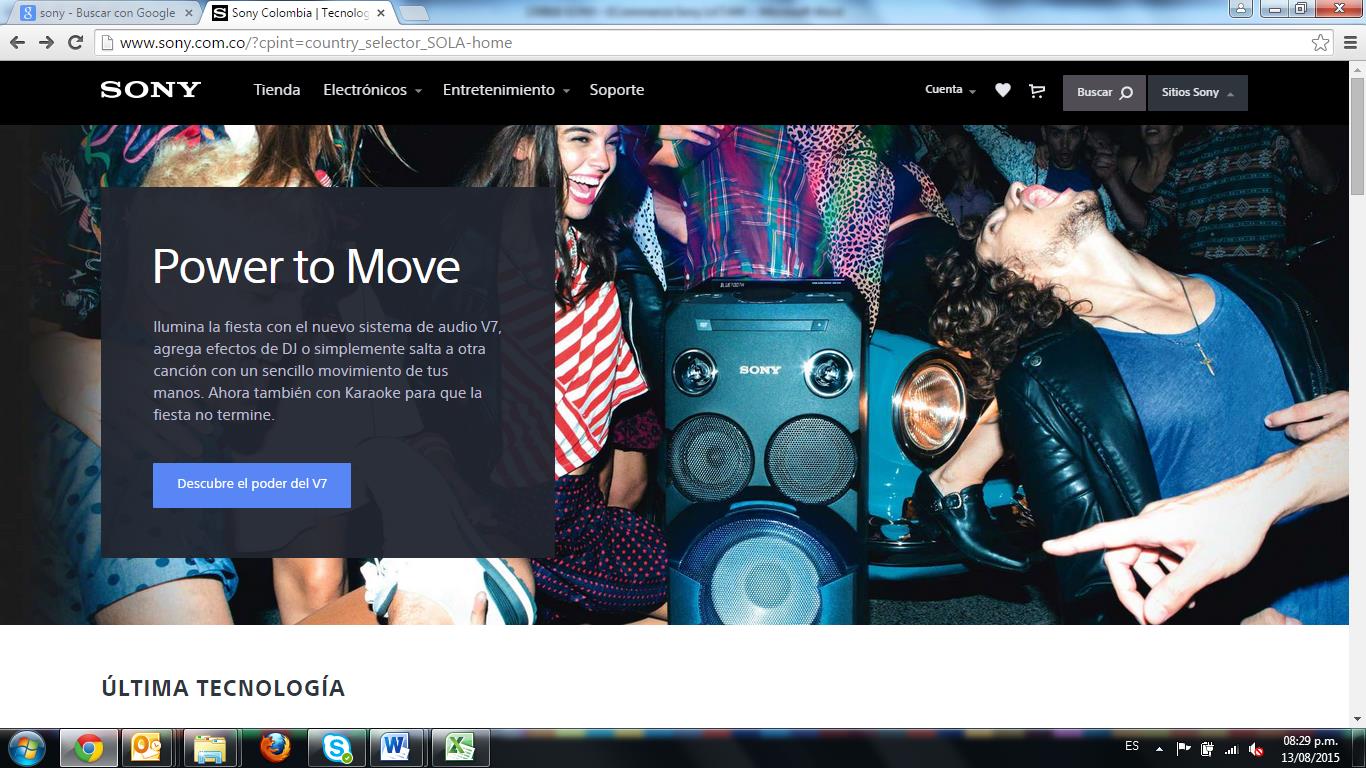1366x768 pixels.
Task: Click the browser forward arrow
Action: click(x=46, y=43)
